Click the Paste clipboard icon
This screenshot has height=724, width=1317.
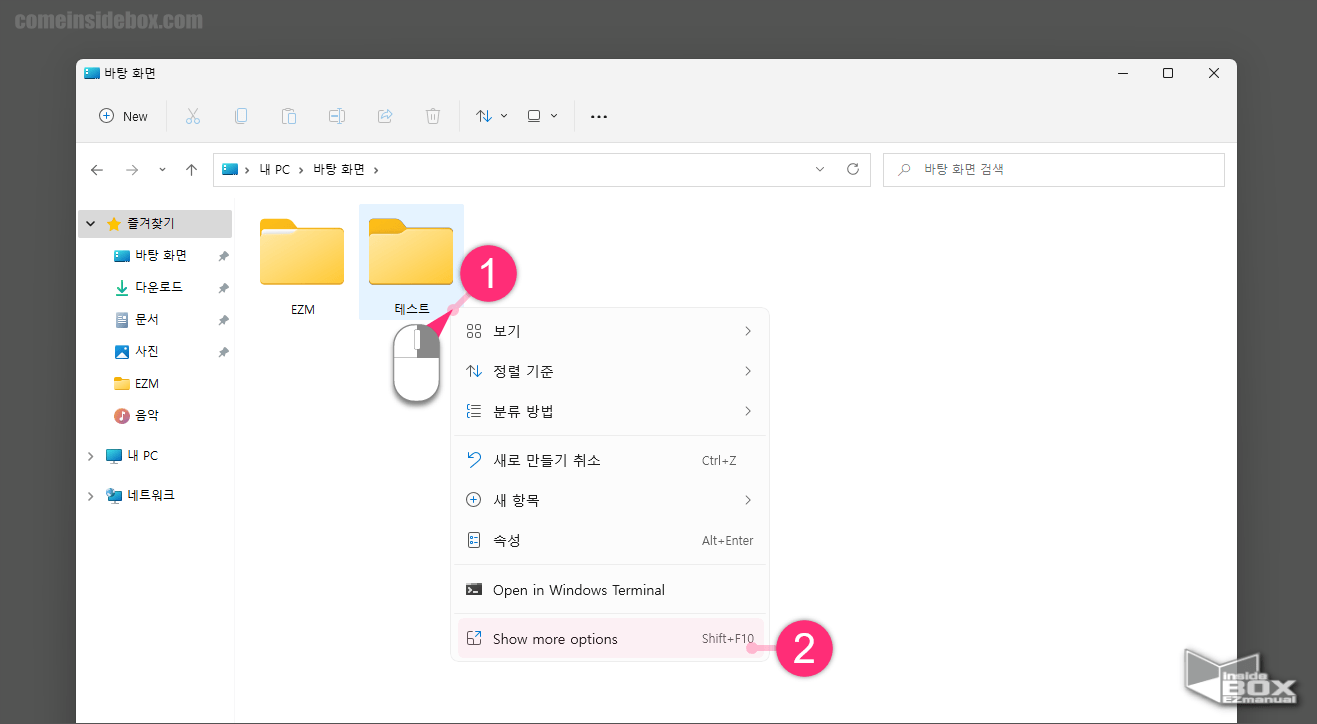289,116
